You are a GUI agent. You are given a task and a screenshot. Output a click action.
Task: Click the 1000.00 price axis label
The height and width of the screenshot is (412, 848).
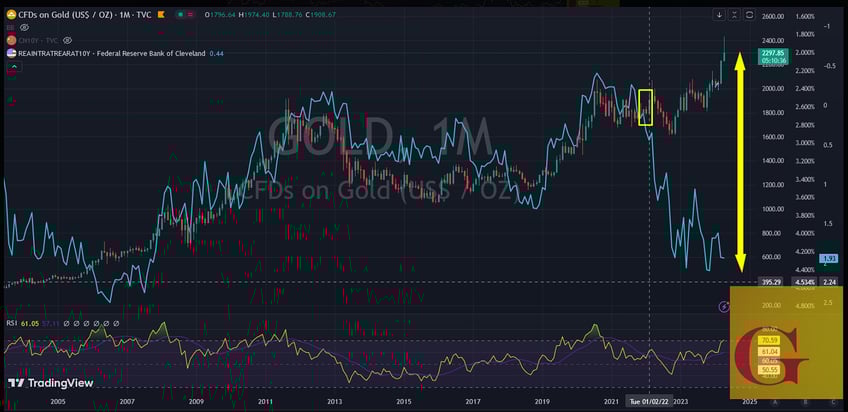[x=772, y=210]
